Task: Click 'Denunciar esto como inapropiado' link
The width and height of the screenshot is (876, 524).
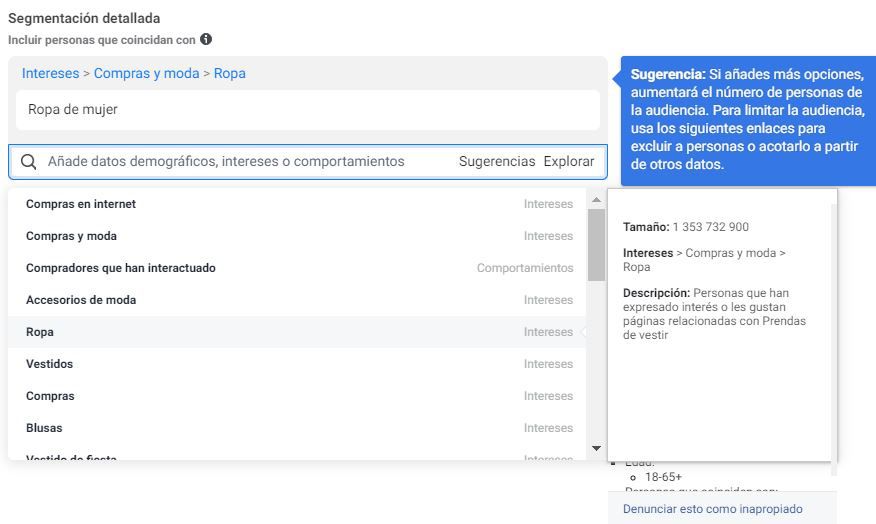Action: tap(712, 509)
